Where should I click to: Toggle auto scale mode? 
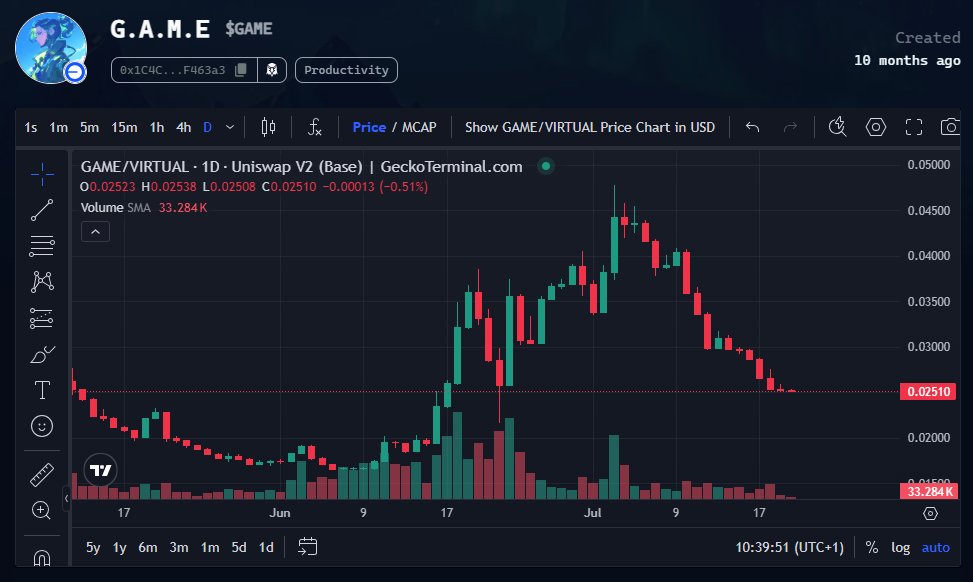click(936, 547)
